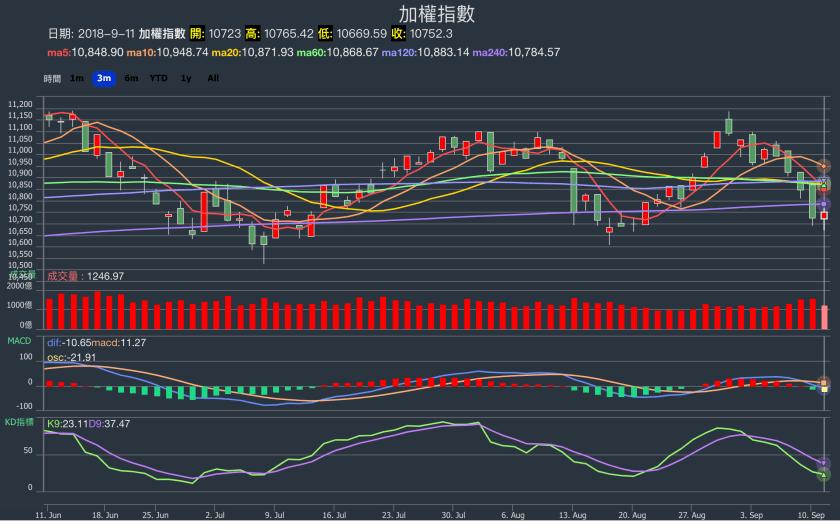This screenshot has width=840, height=521.
Task: Click the green K9 triangle endpoint marker
Action: [x=825, y=474]
